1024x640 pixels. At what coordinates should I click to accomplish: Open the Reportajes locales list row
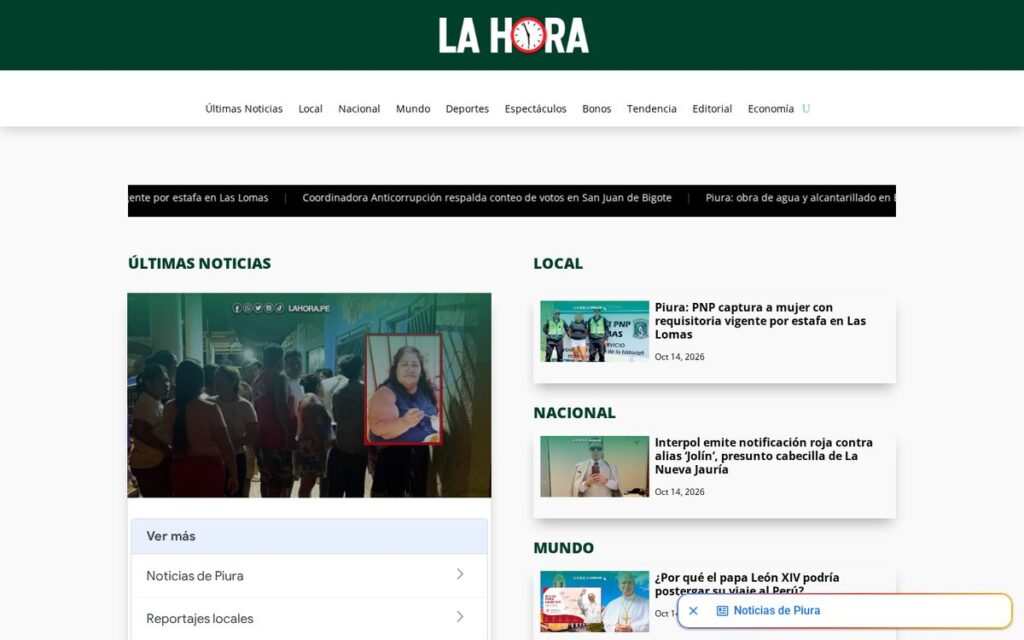309,618
